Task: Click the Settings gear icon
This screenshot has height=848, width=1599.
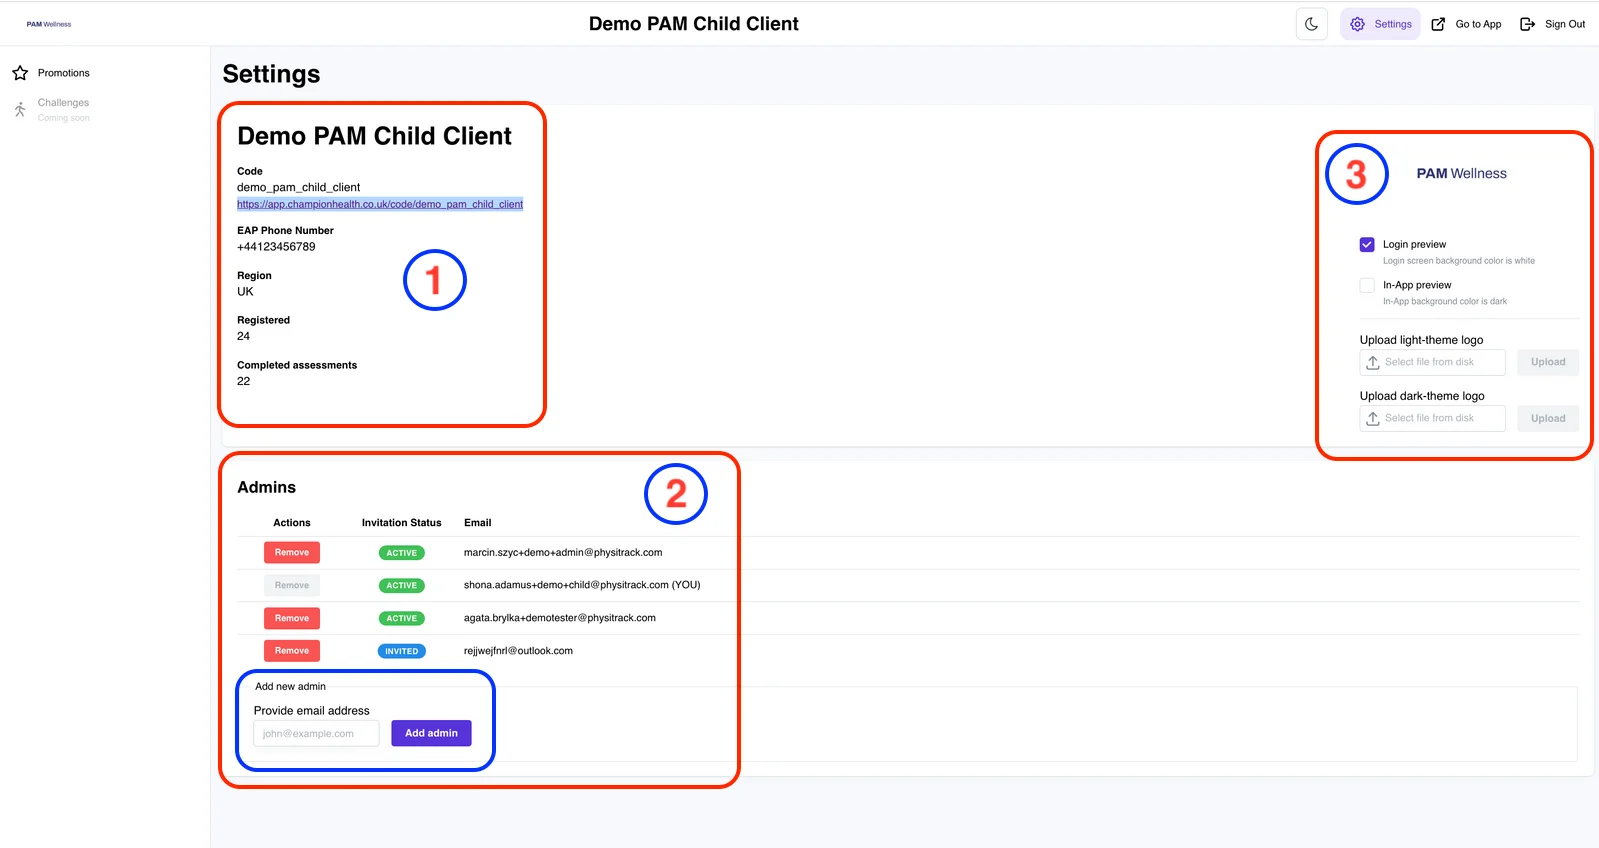Action: (1357, 24)
